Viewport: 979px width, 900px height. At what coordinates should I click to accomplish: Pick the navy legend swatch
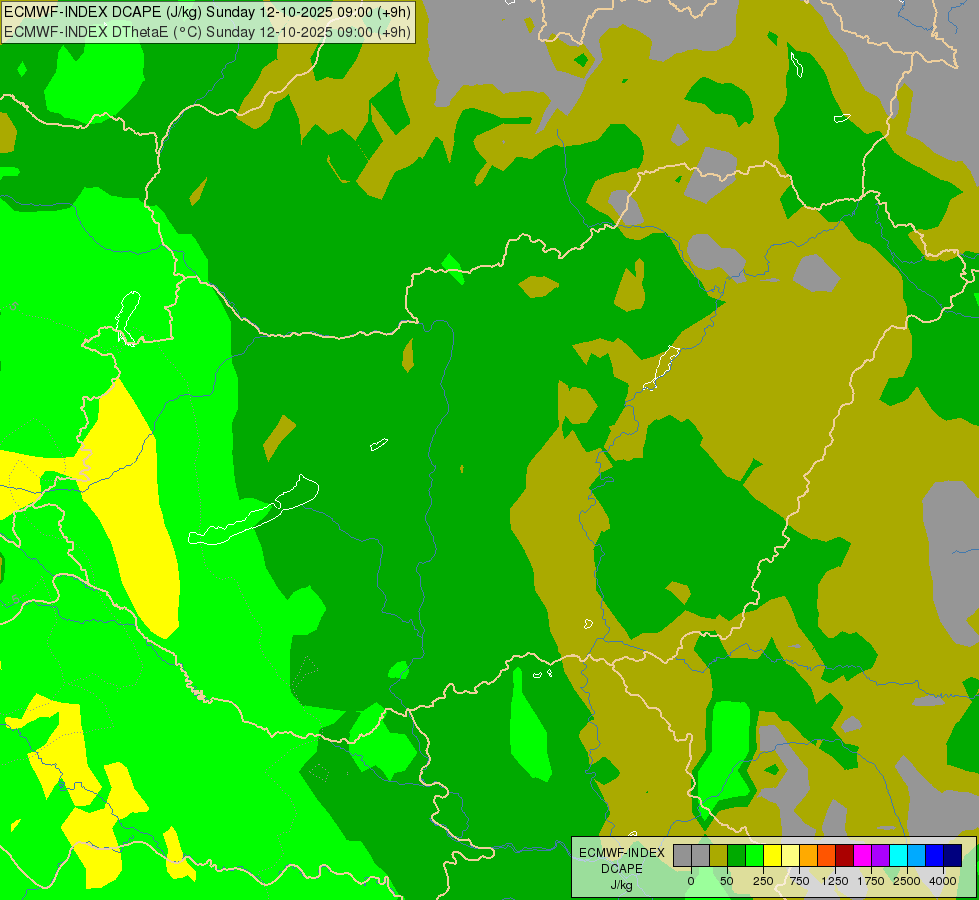tap(952, 855)
